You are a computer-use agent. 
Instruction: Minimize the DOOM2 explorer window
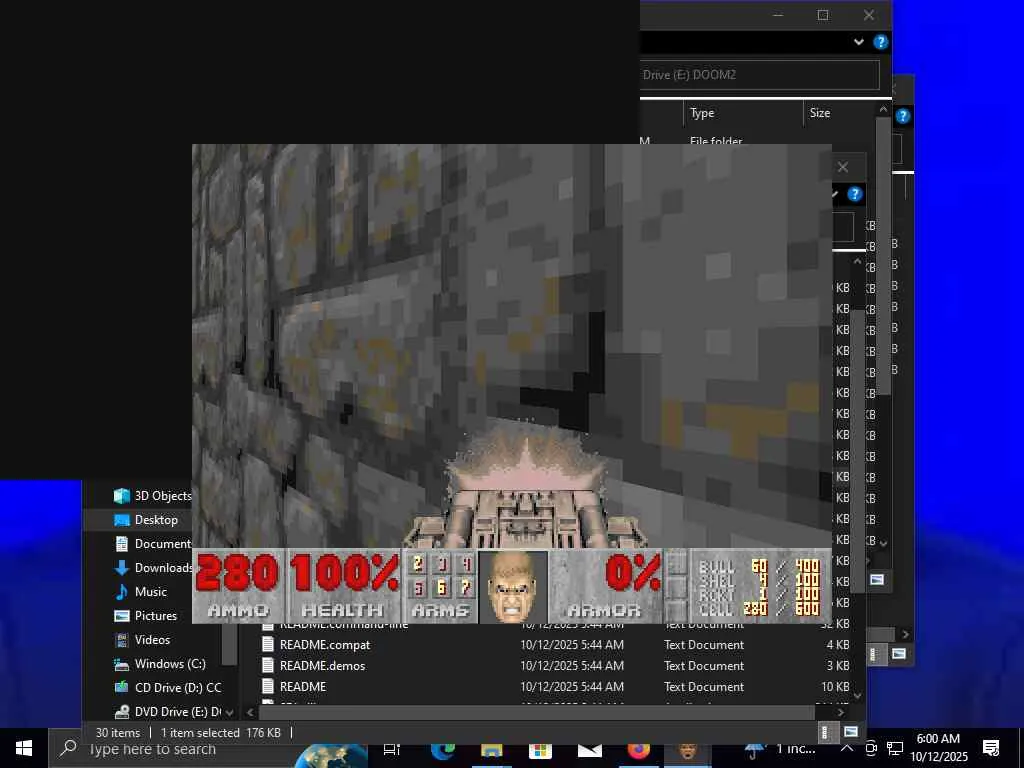pyautogui.click(x=778, y=15)
